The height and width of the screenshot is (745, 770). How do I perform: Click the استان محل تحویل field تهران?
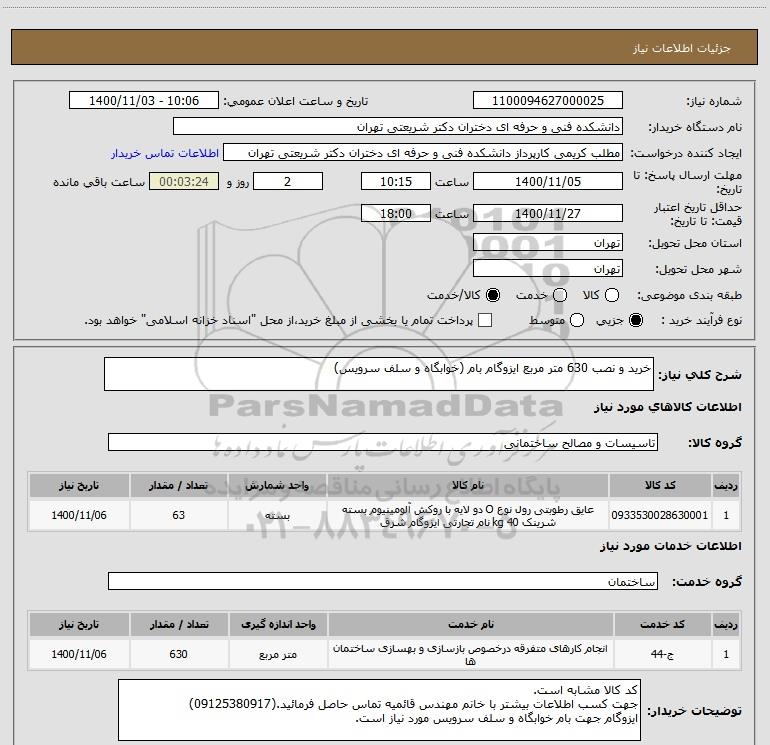(x=548, y=243)
